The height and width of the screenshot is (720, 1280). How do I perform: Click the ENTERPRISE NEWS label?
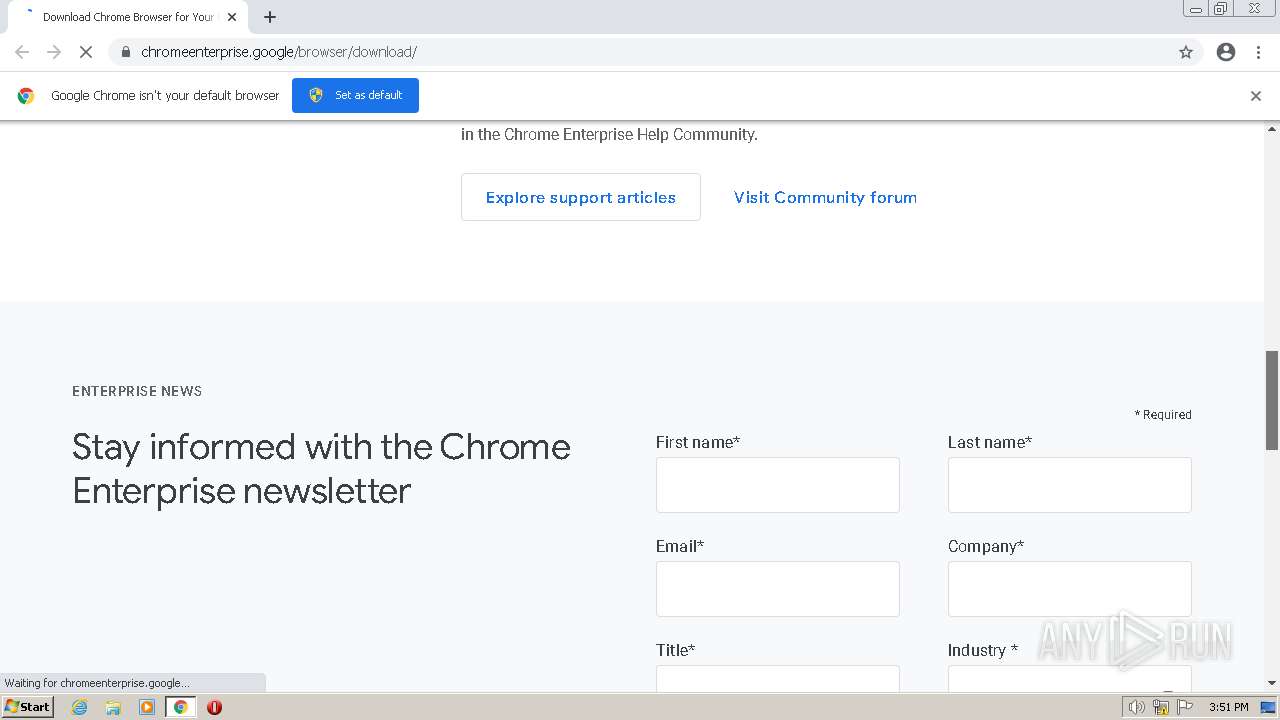point(137,391)
